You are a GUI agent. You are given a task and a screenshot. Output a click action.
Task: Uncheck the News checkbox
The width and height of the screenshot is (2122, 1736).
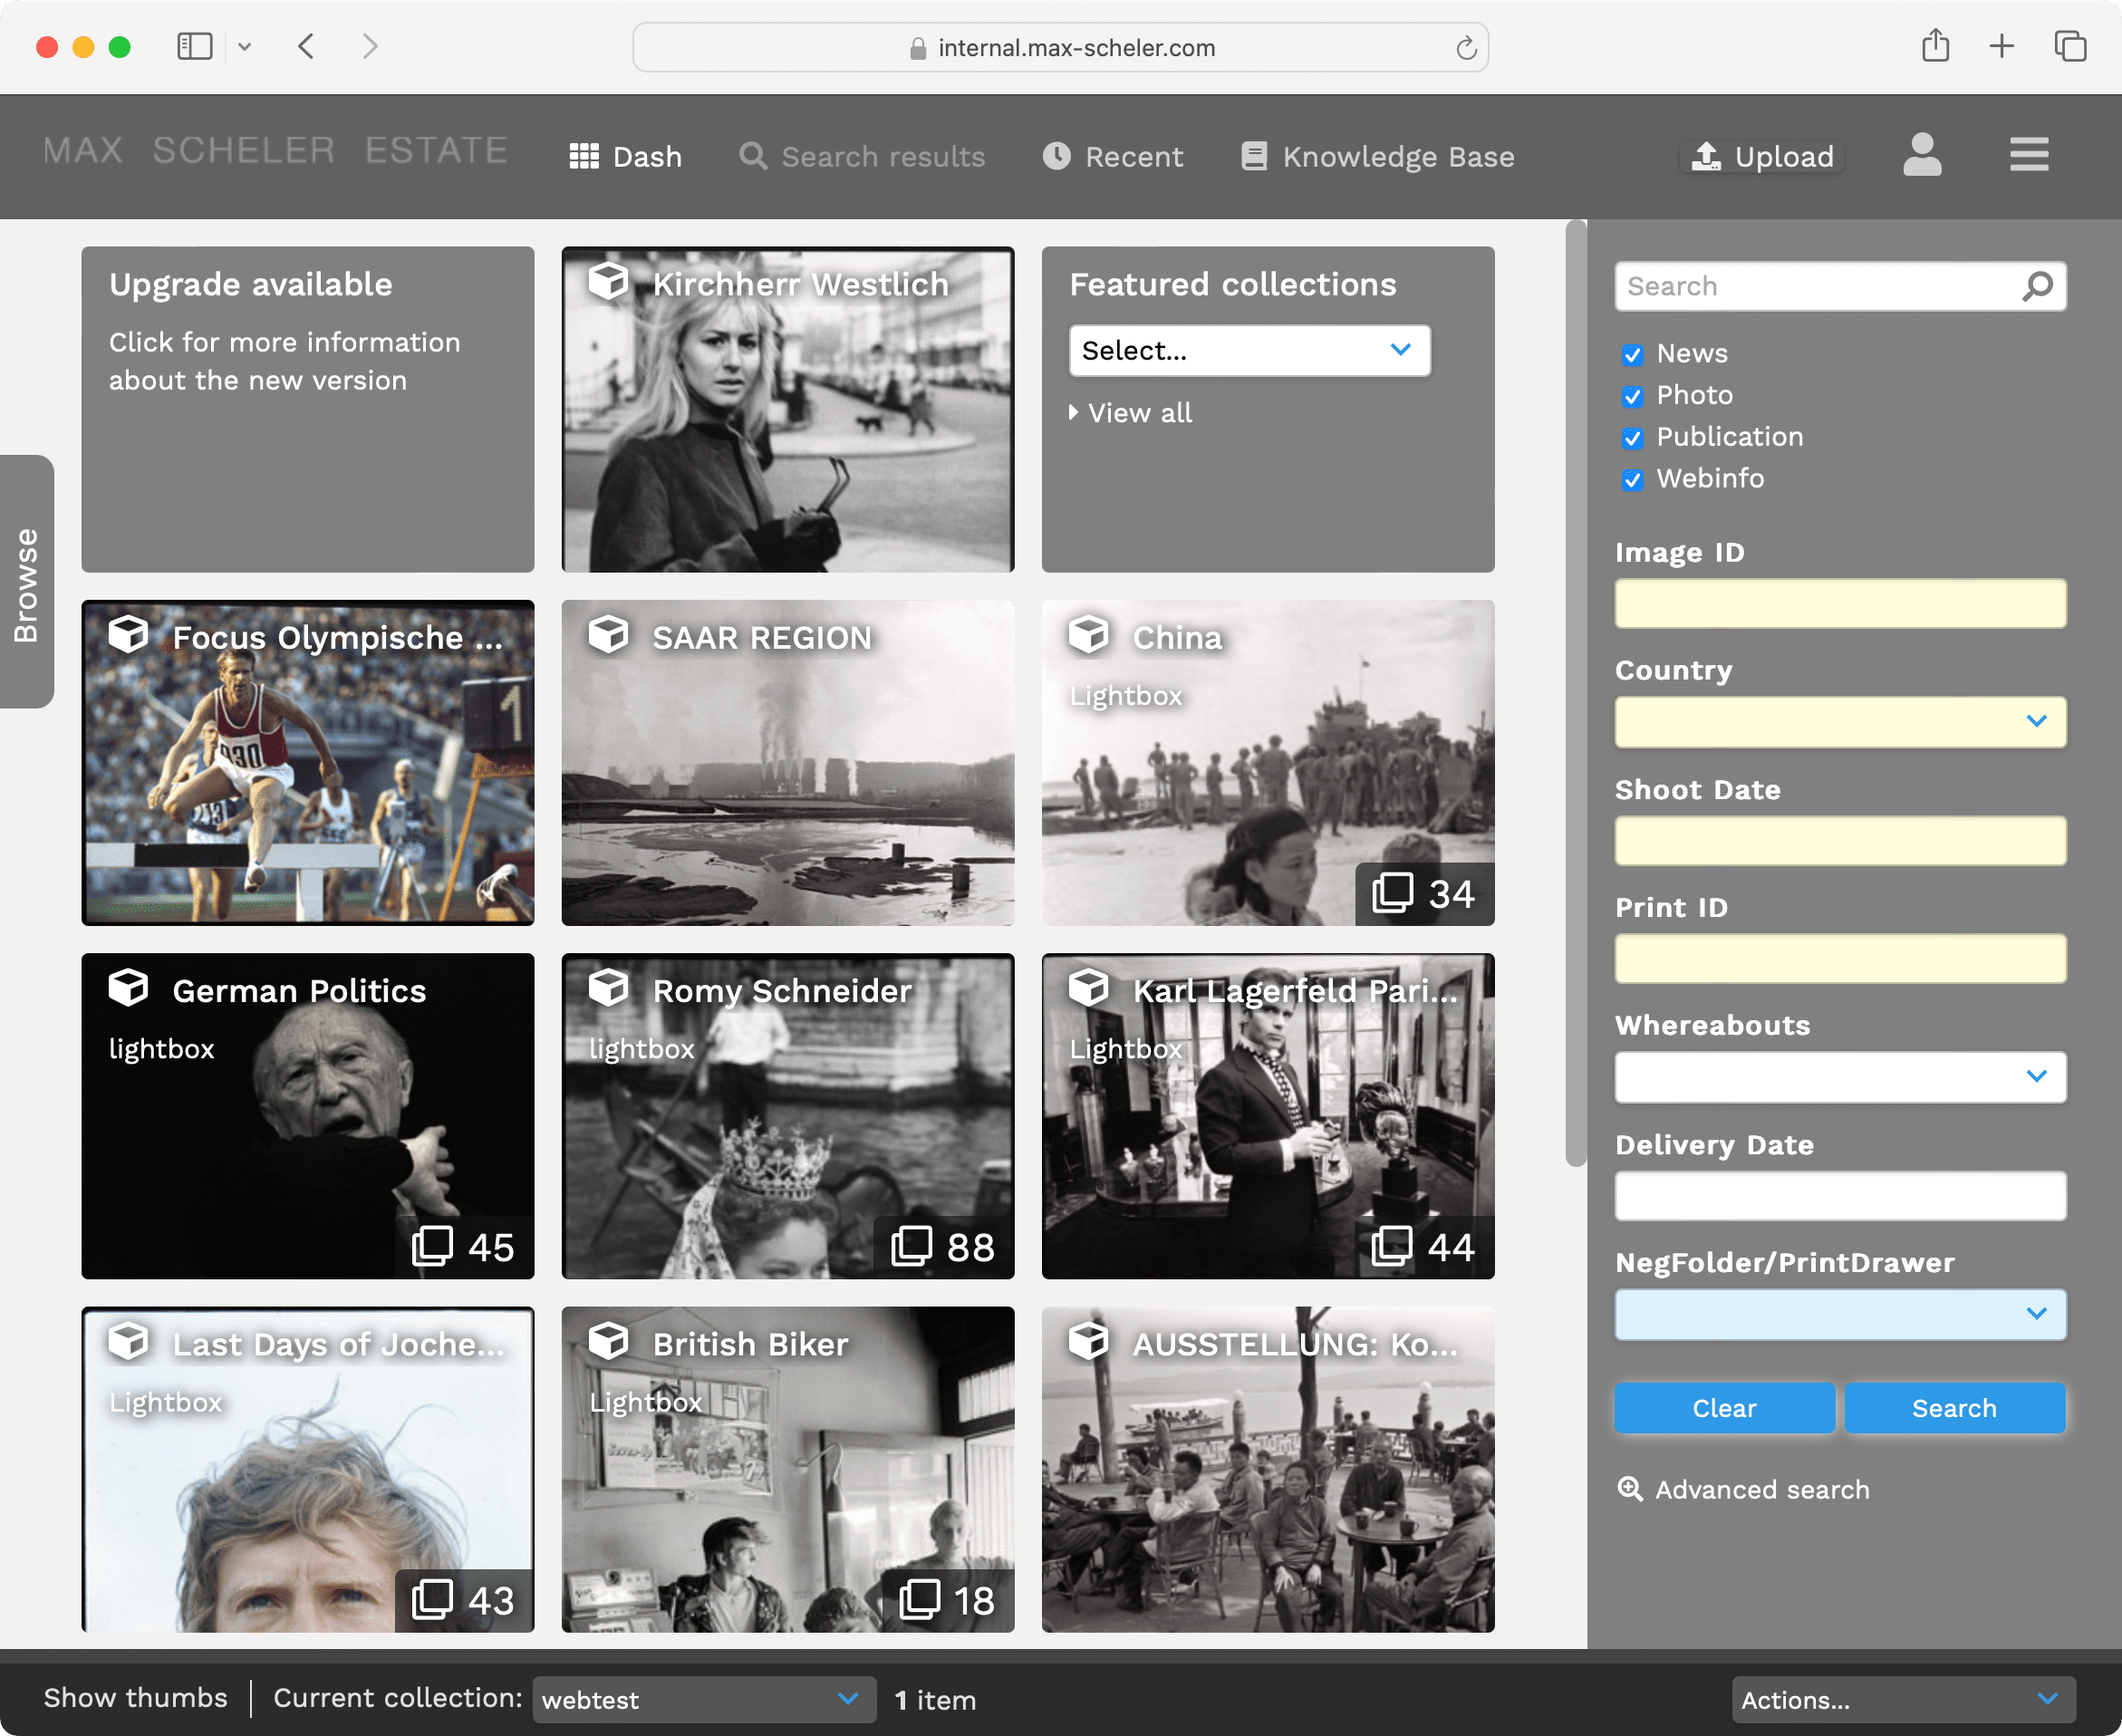[x=1632, y=355]
